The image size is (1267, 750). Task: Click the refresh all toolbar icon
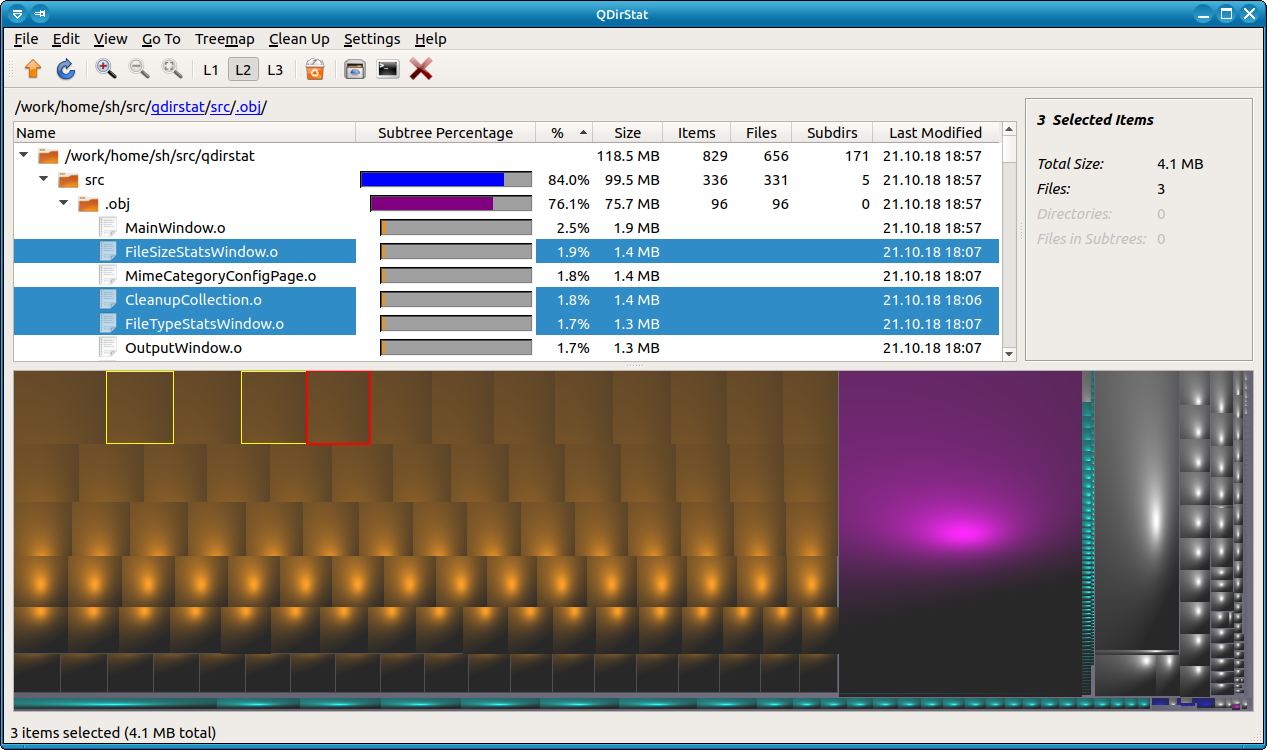(66, 69)
